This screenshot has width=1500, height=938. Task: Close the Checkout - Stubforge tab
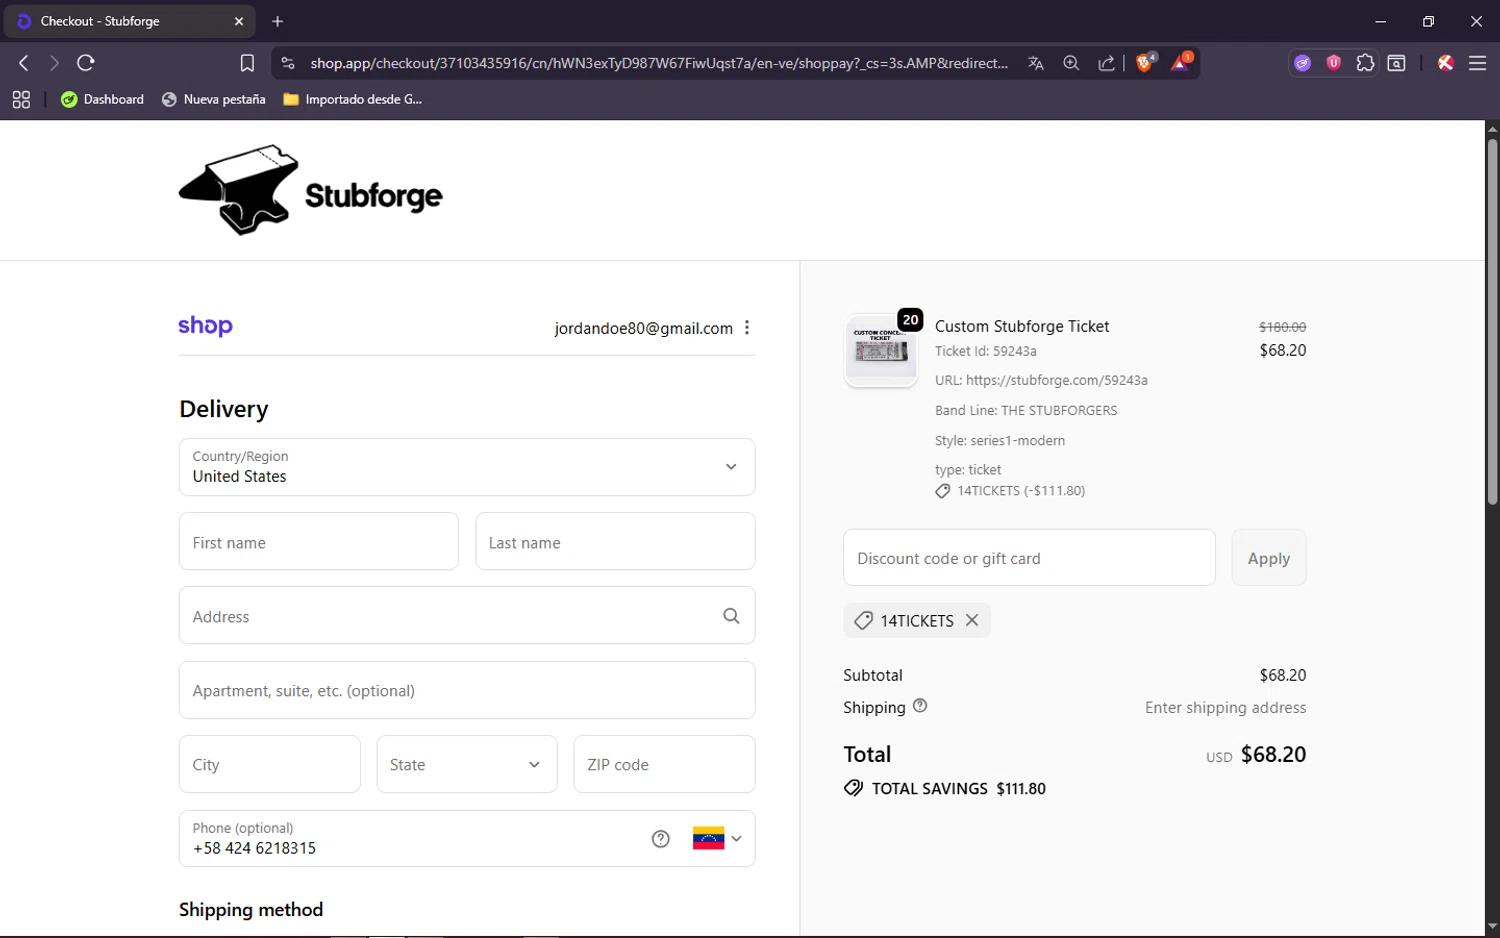point(239,21)
